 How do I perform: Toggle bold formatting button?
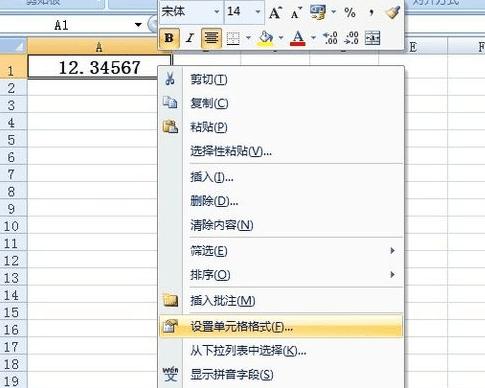pyautogui.click(x=169, y=38)
